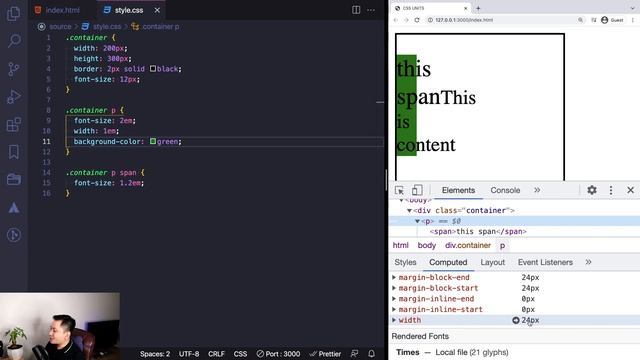Open the Extensions view

pyautogui.click(x=13, y=124)
